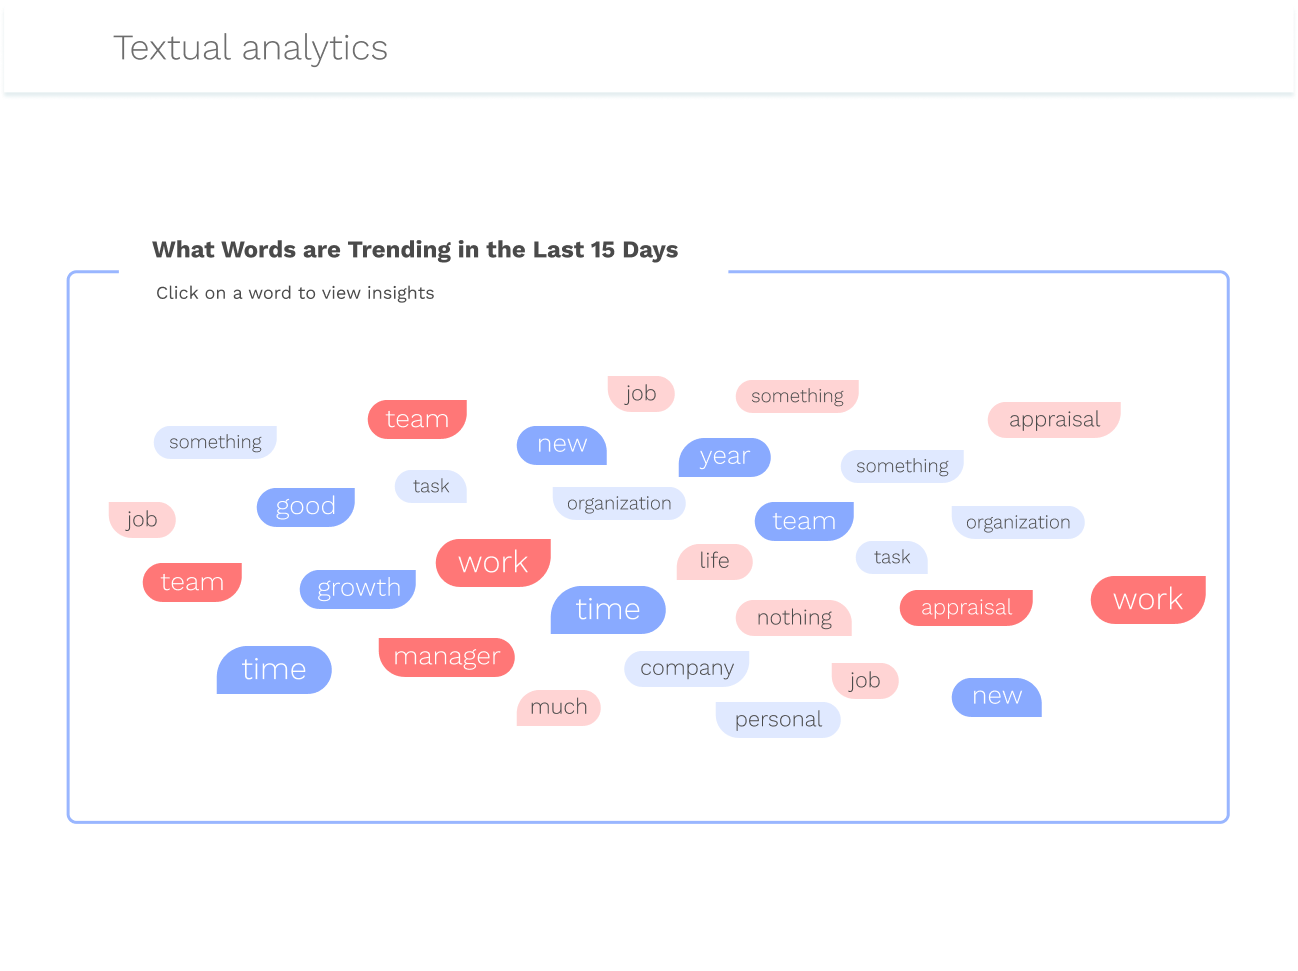Screen dimensions: 1298x971
Task: Select the light pink 'appraisal' word tag
Action: [1054, 420]
